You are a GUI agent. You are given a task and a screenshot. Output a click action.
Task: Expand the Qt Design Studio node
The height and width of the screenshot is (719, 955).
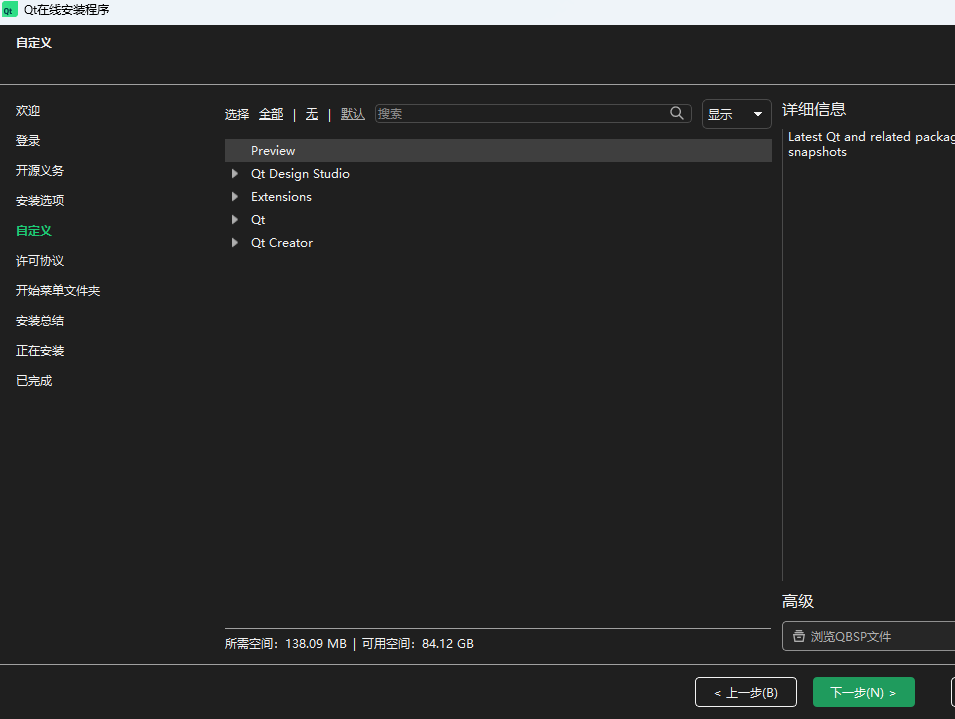point(234,174)
